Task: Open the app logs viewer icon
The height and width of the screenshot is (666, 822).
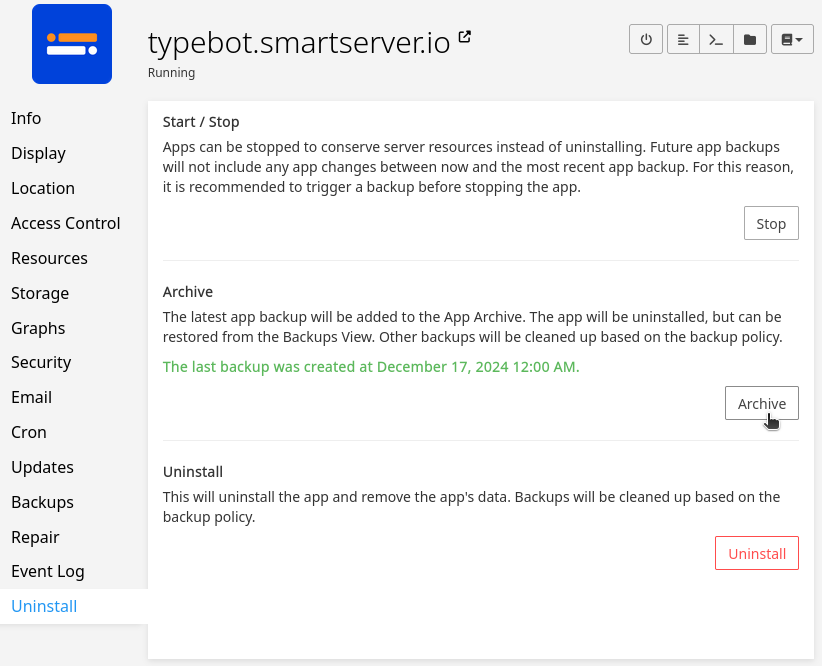Action: pyautogui.click(x=683, y=40)
